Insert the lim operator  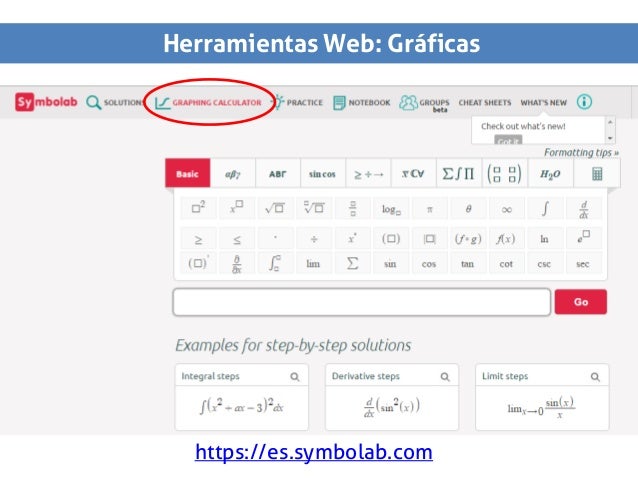click(314, 264)
